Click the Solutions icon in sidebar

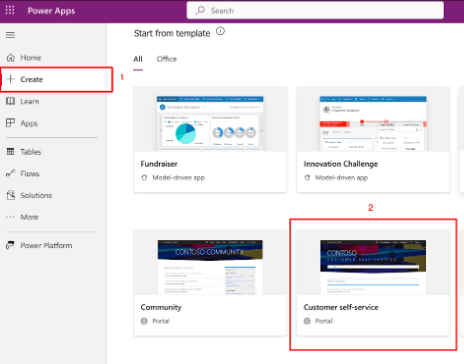point(11,195)
